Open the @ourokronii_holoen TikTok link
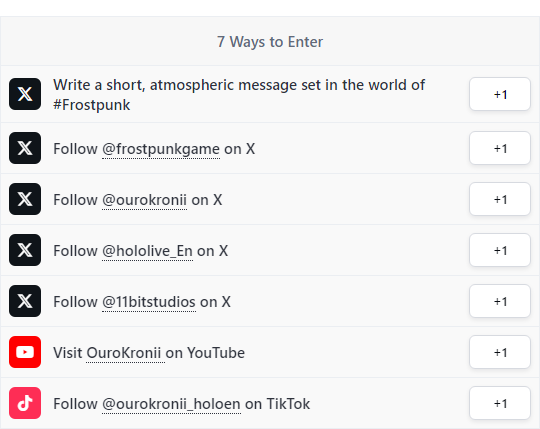 point(171,404)
